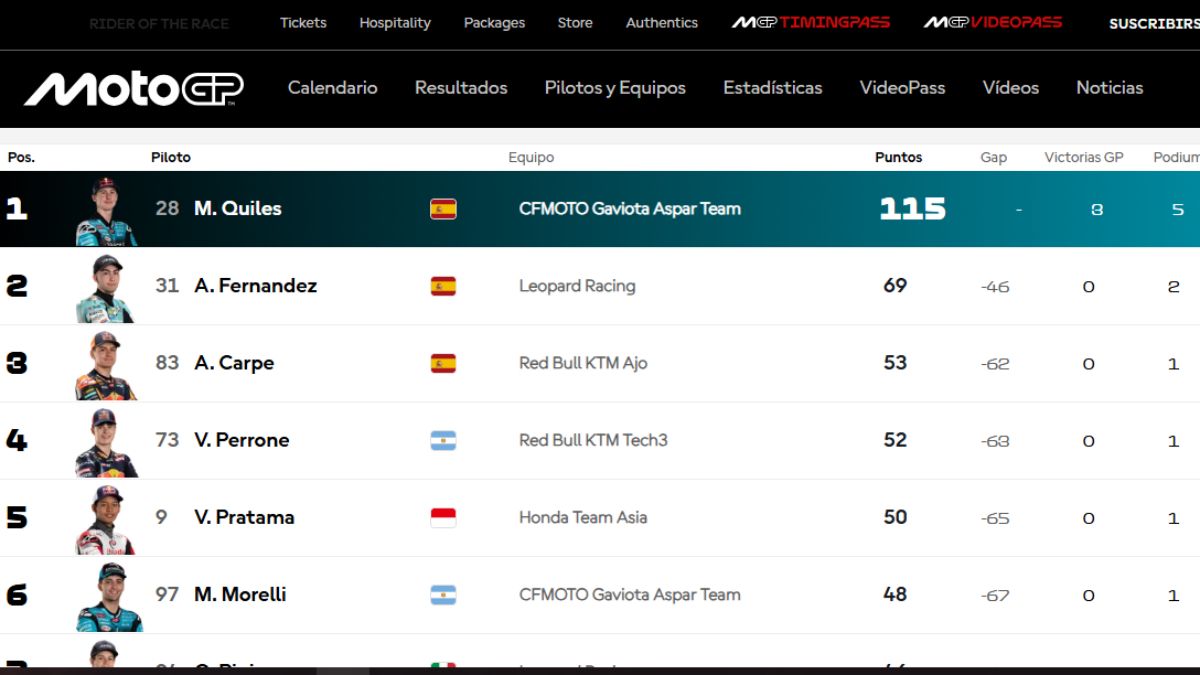Screen dimensions: 1200x675
Task: Open the Resultados menu
Action: [461, 88]
